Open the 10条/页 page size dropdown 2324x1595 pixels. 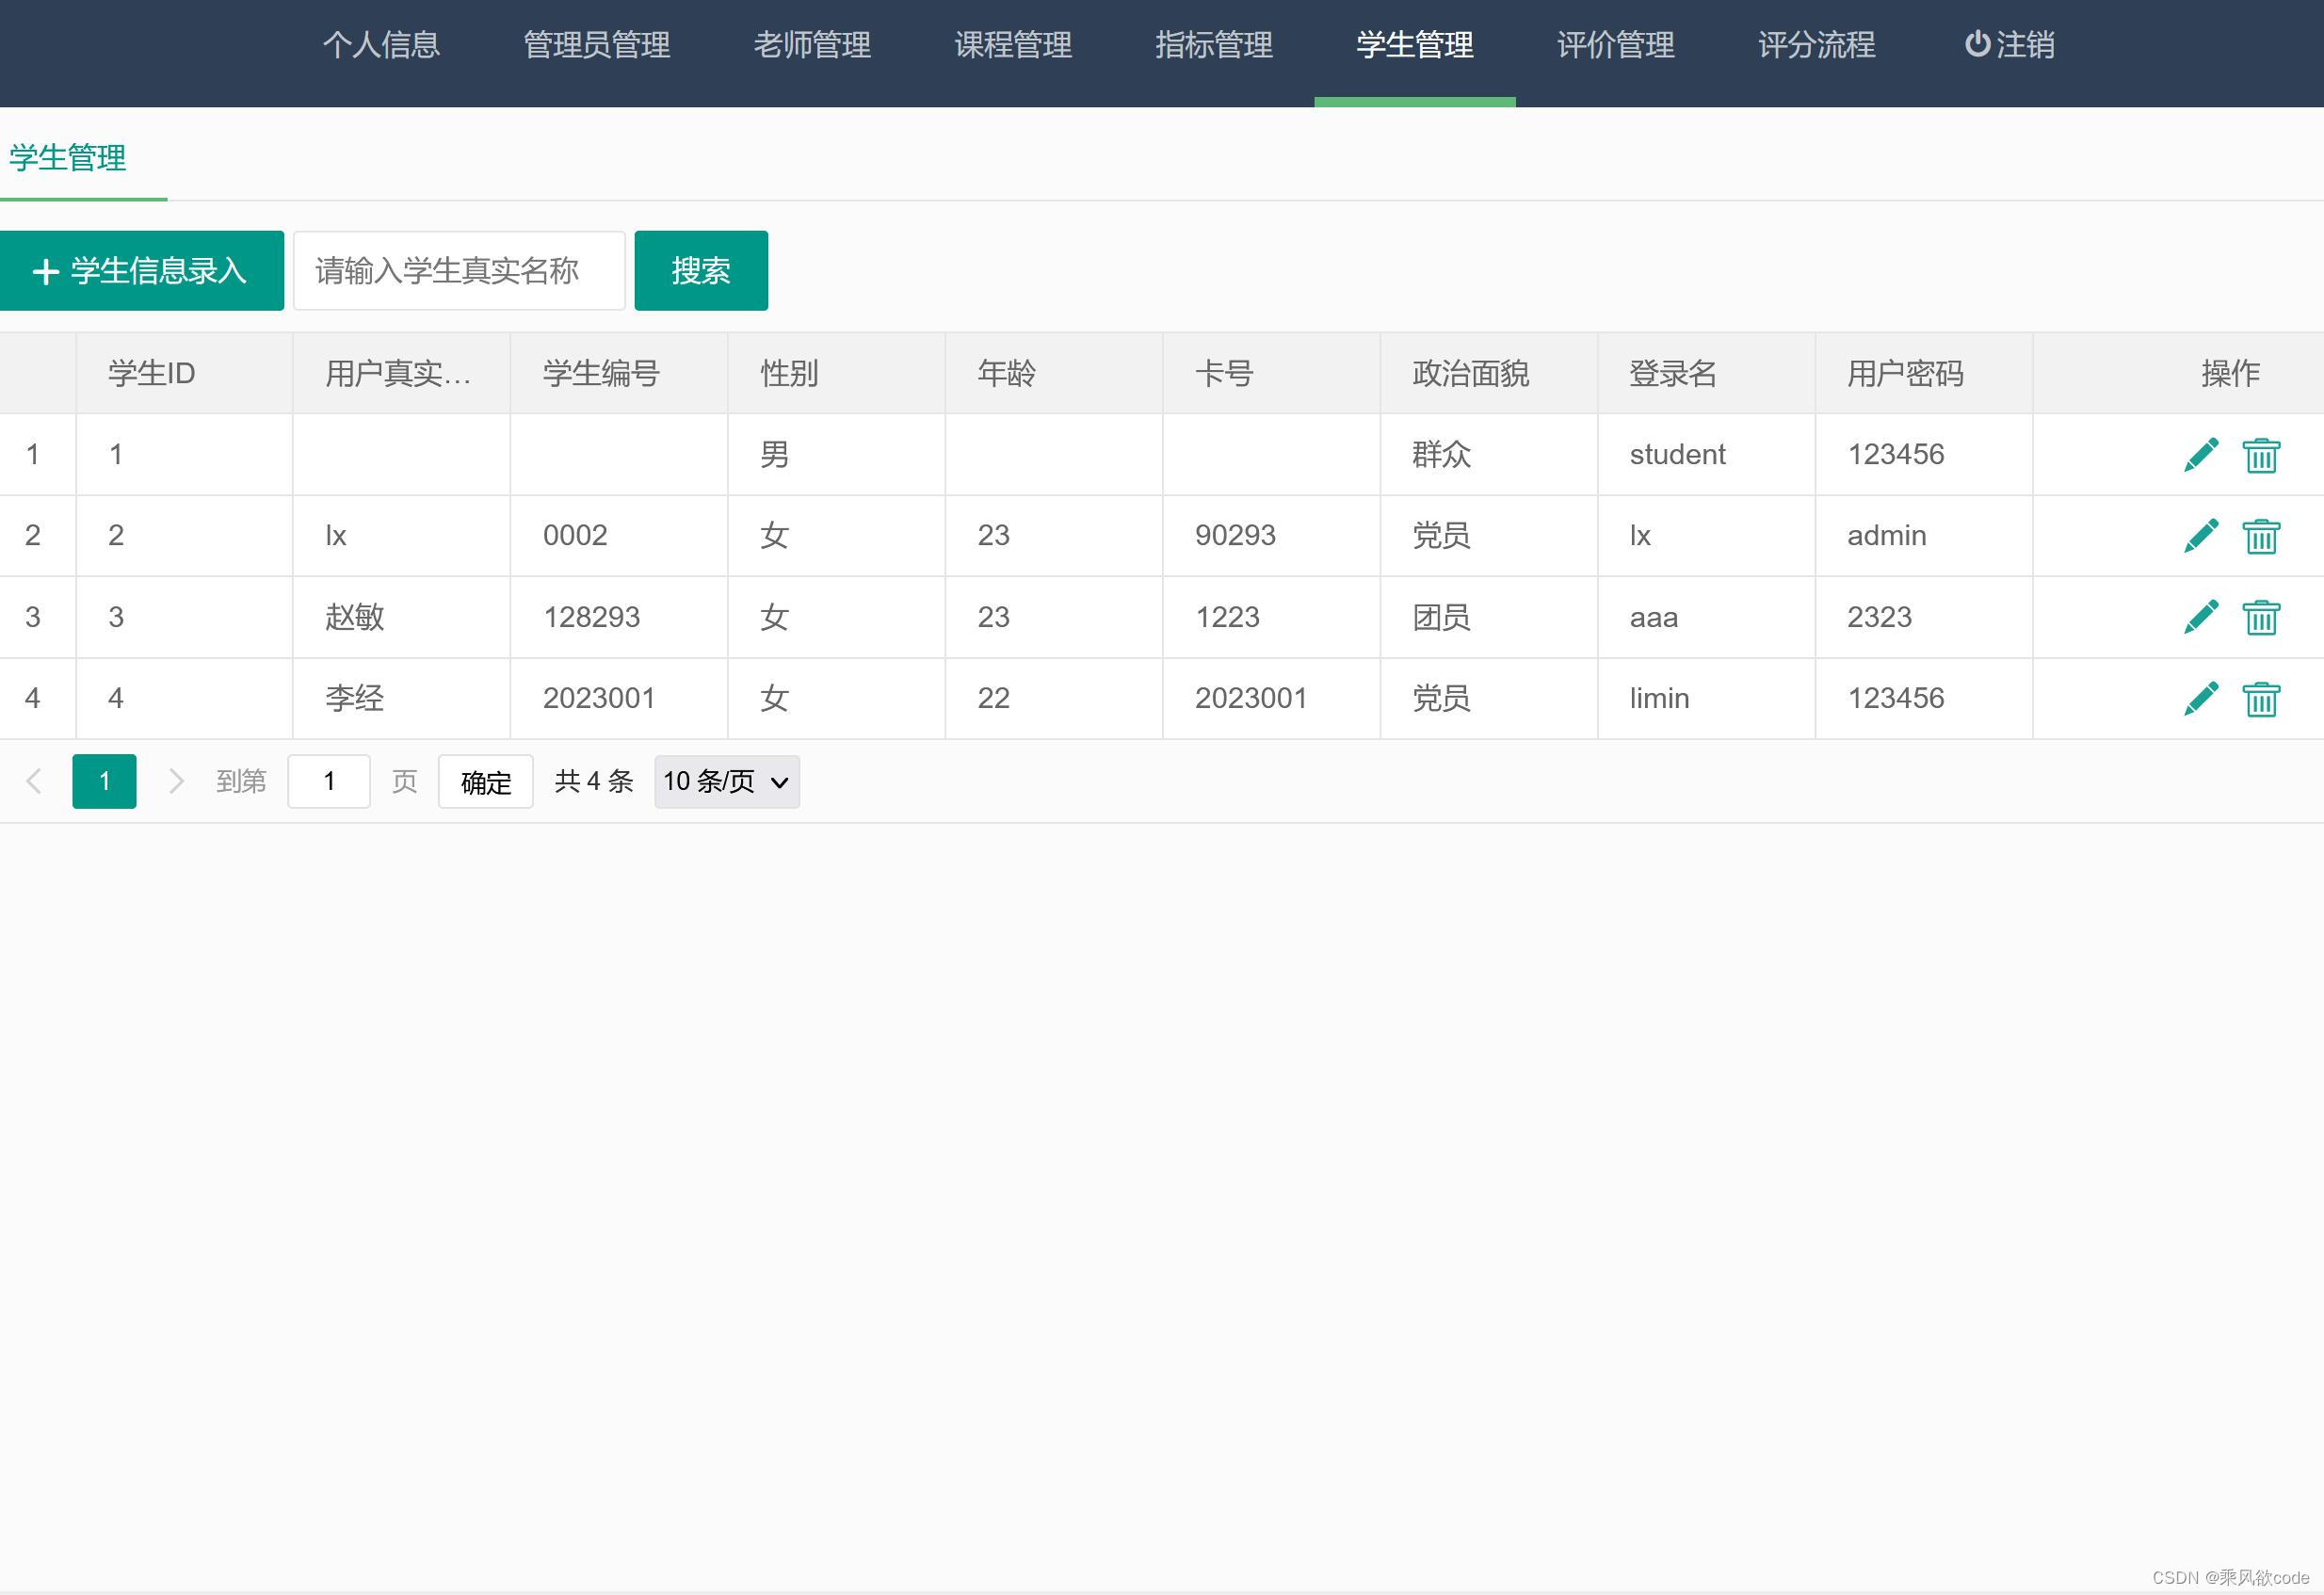click(726, 782)
